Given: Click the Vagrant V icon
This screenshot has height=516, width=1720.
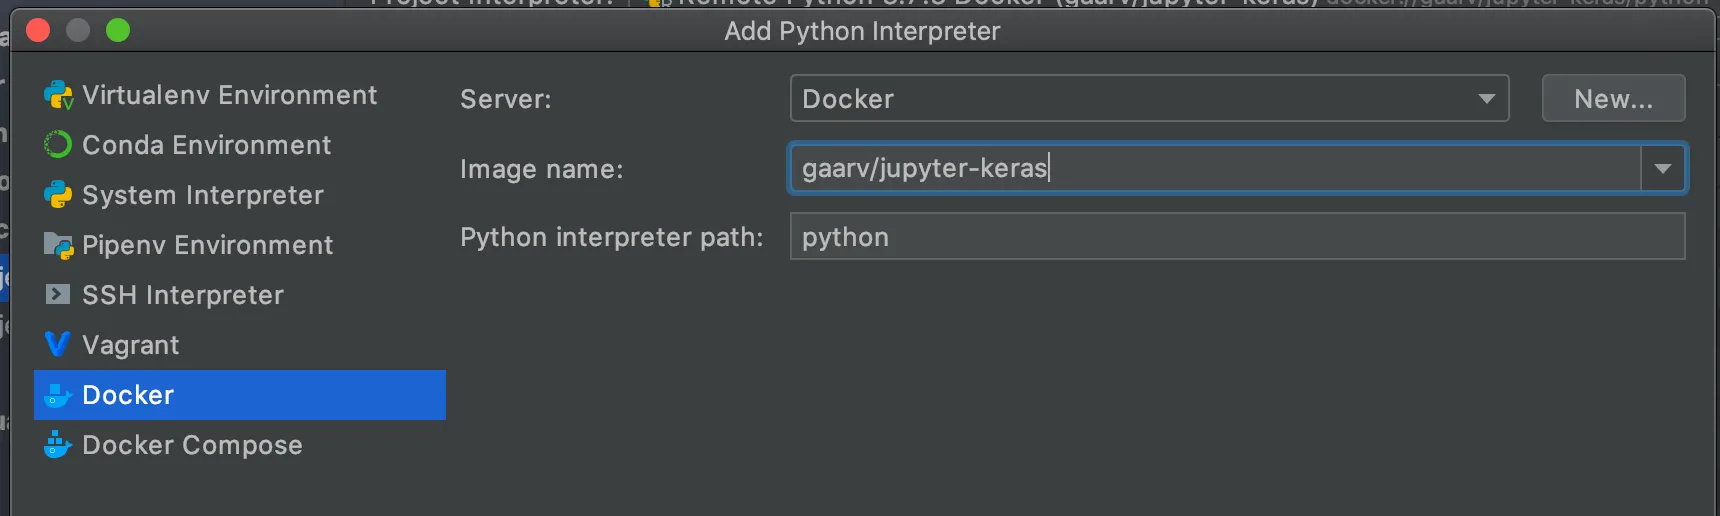Looking at the screenshot, I should (58, 345).
